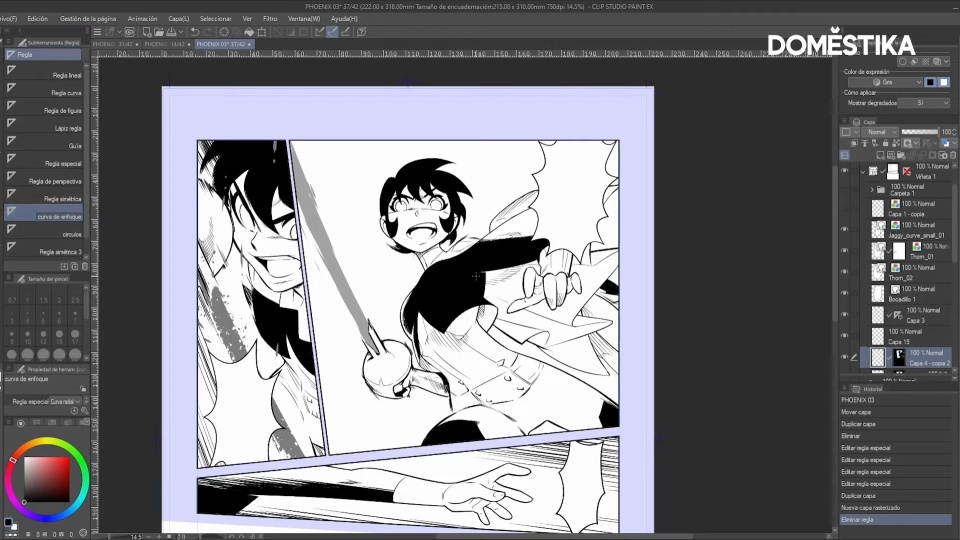Toggle visibility of Viñeta 1 layer
The image size is (960, 540).
click(x=844, y=171)
